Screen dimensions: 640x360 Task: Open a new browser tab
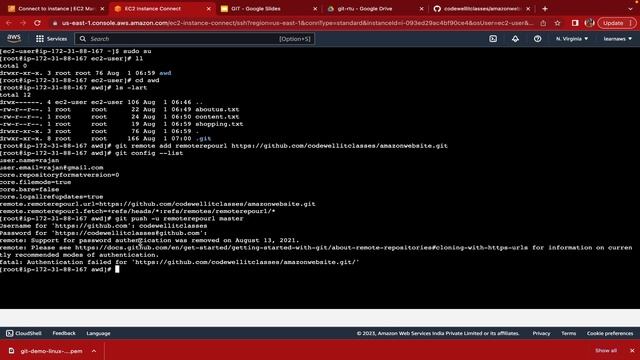coord(544,9)
